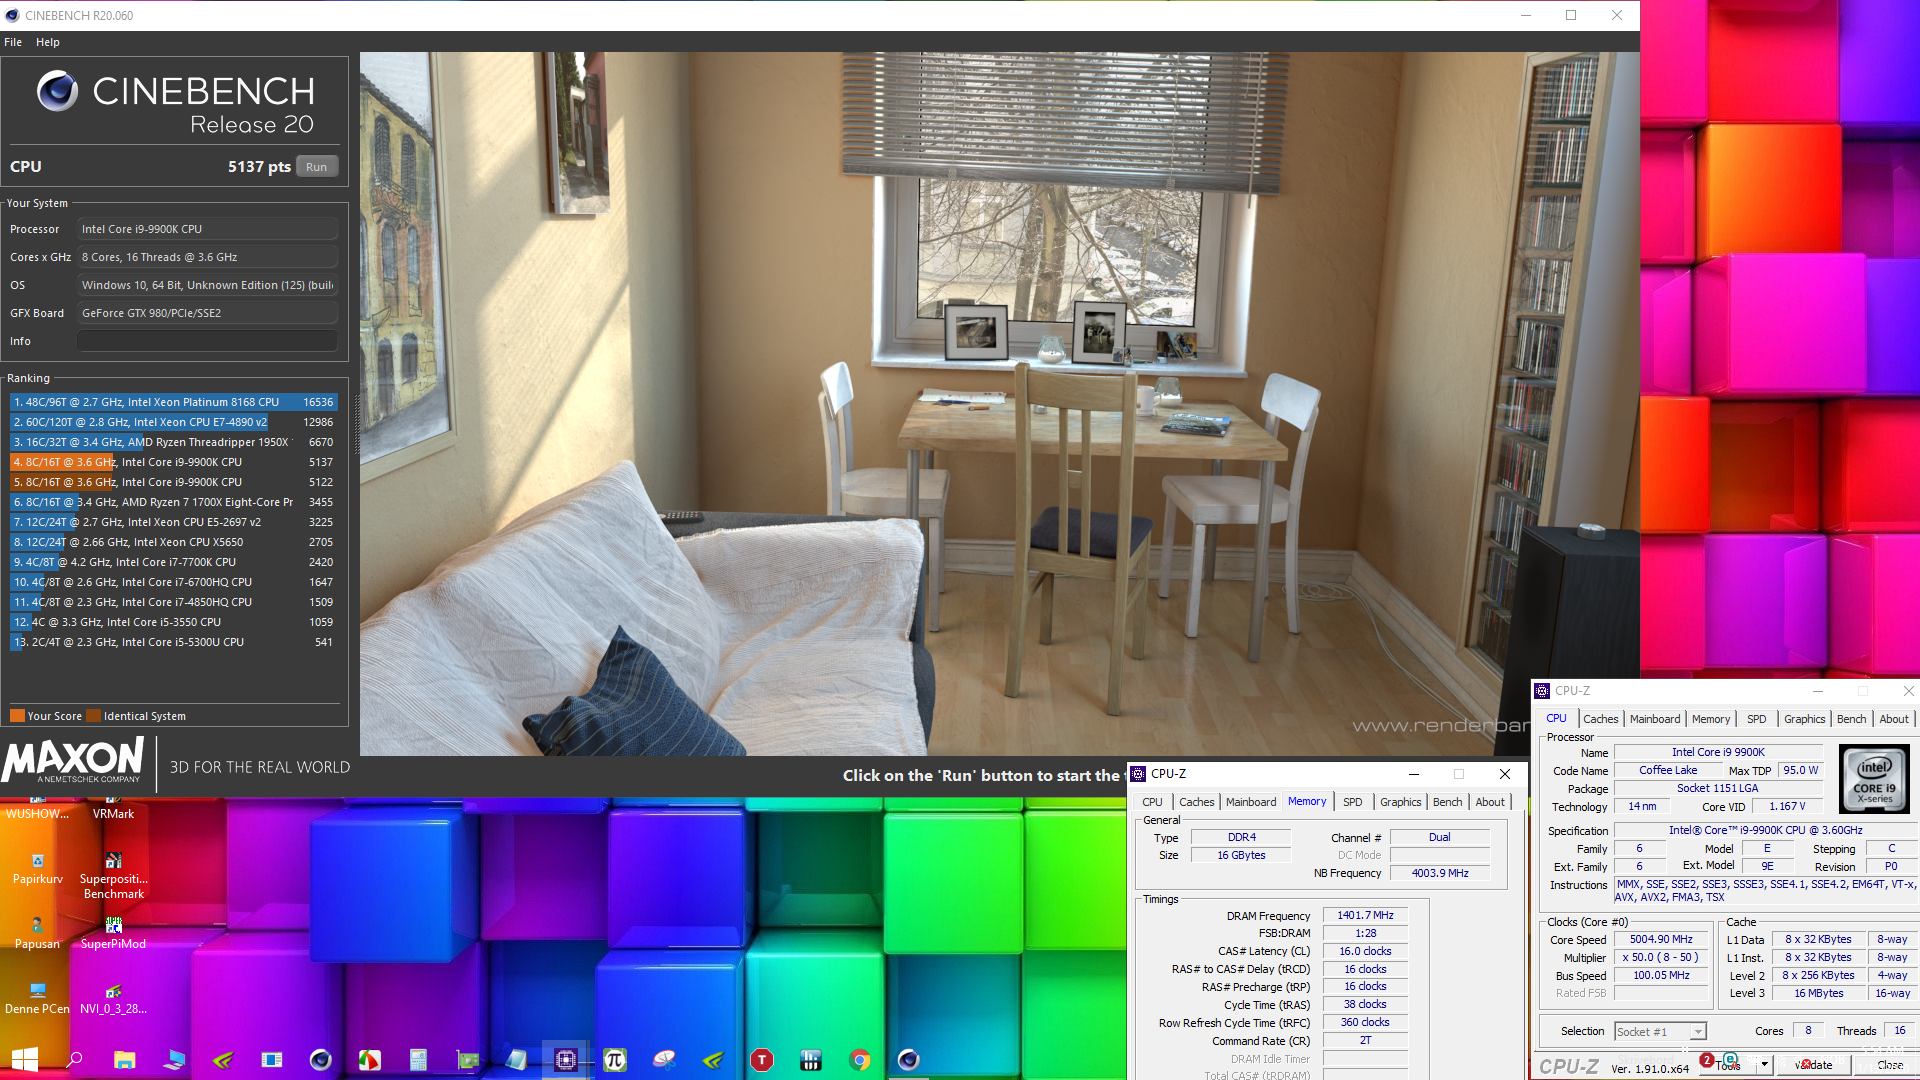Open the File menu in Cinebench
The image size is (1920, 1080).
point(13,42)
